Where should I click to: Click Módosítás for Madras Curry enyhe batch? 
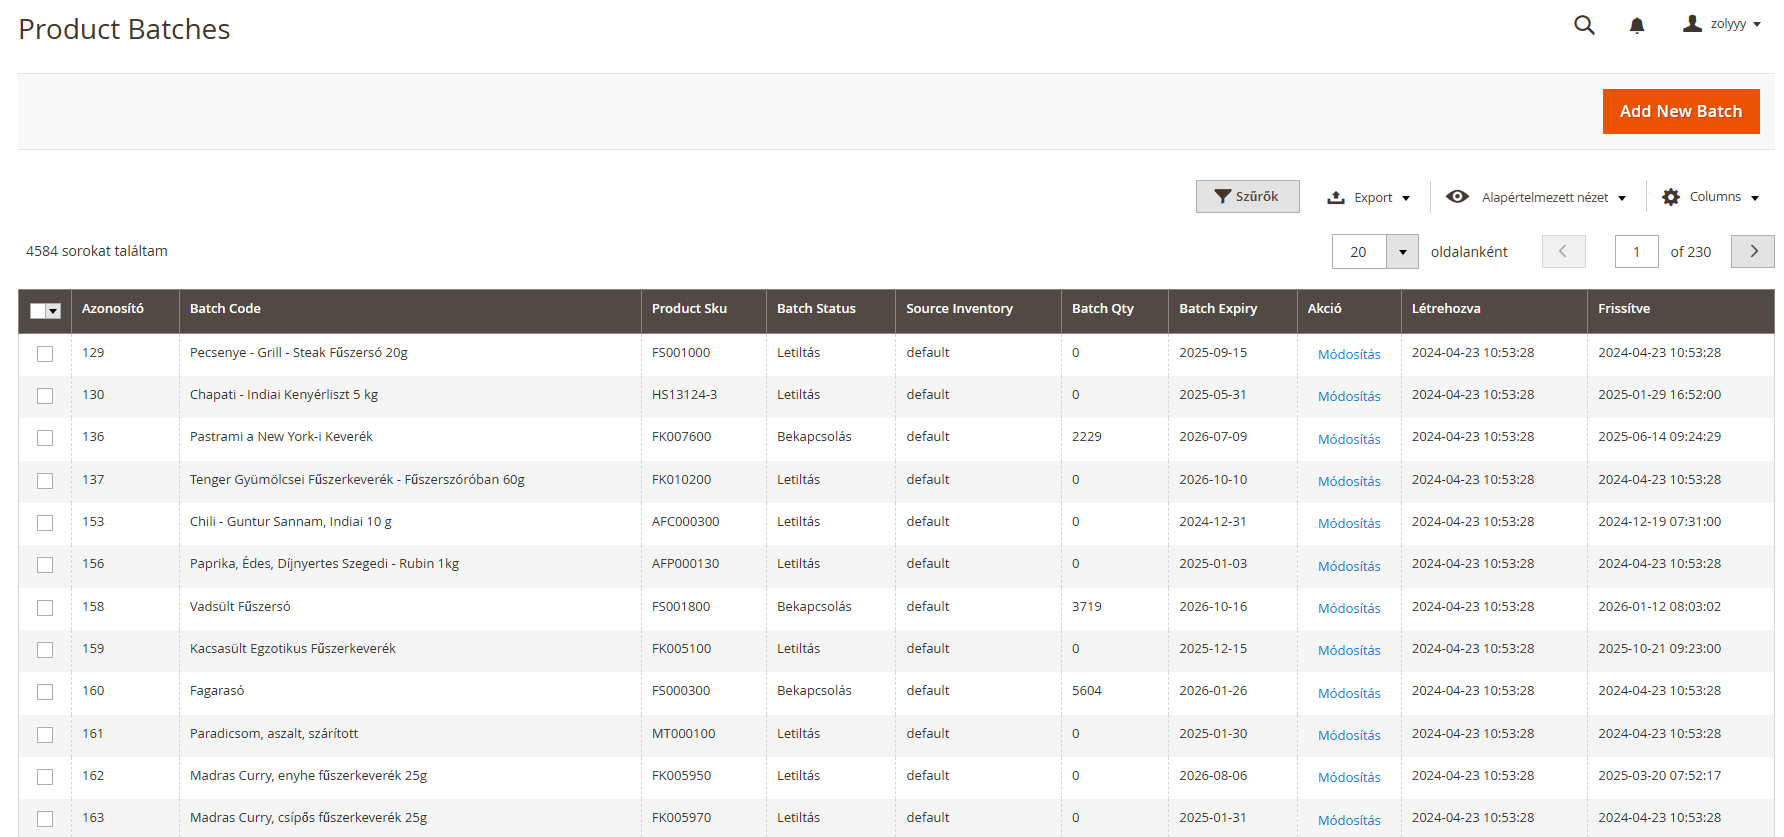[1349, 777]
